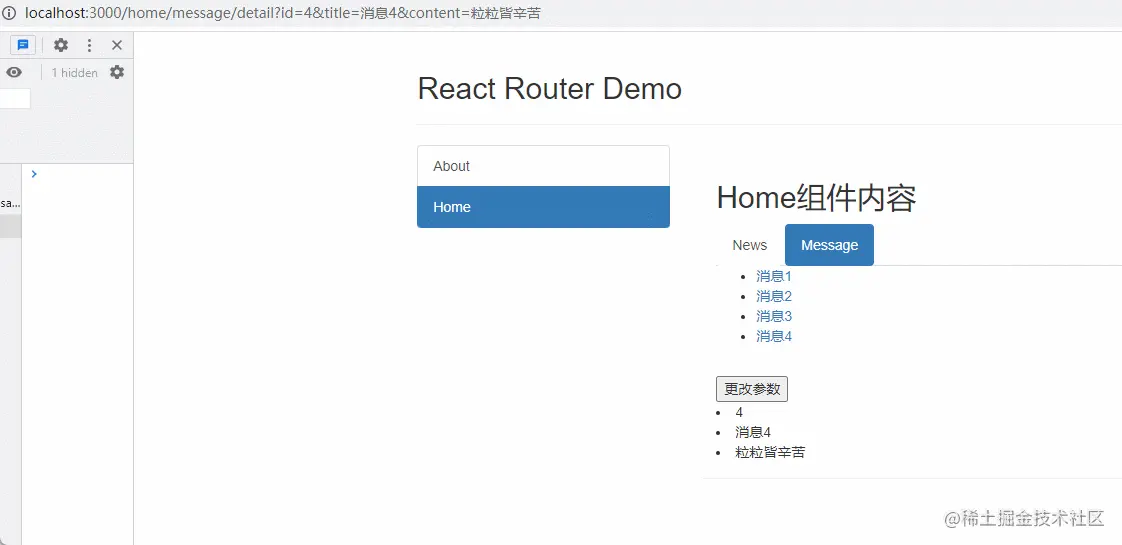Close the DevTools panel
The height and width of the screenshot is (545, 1122).
(x=117, y=45)
